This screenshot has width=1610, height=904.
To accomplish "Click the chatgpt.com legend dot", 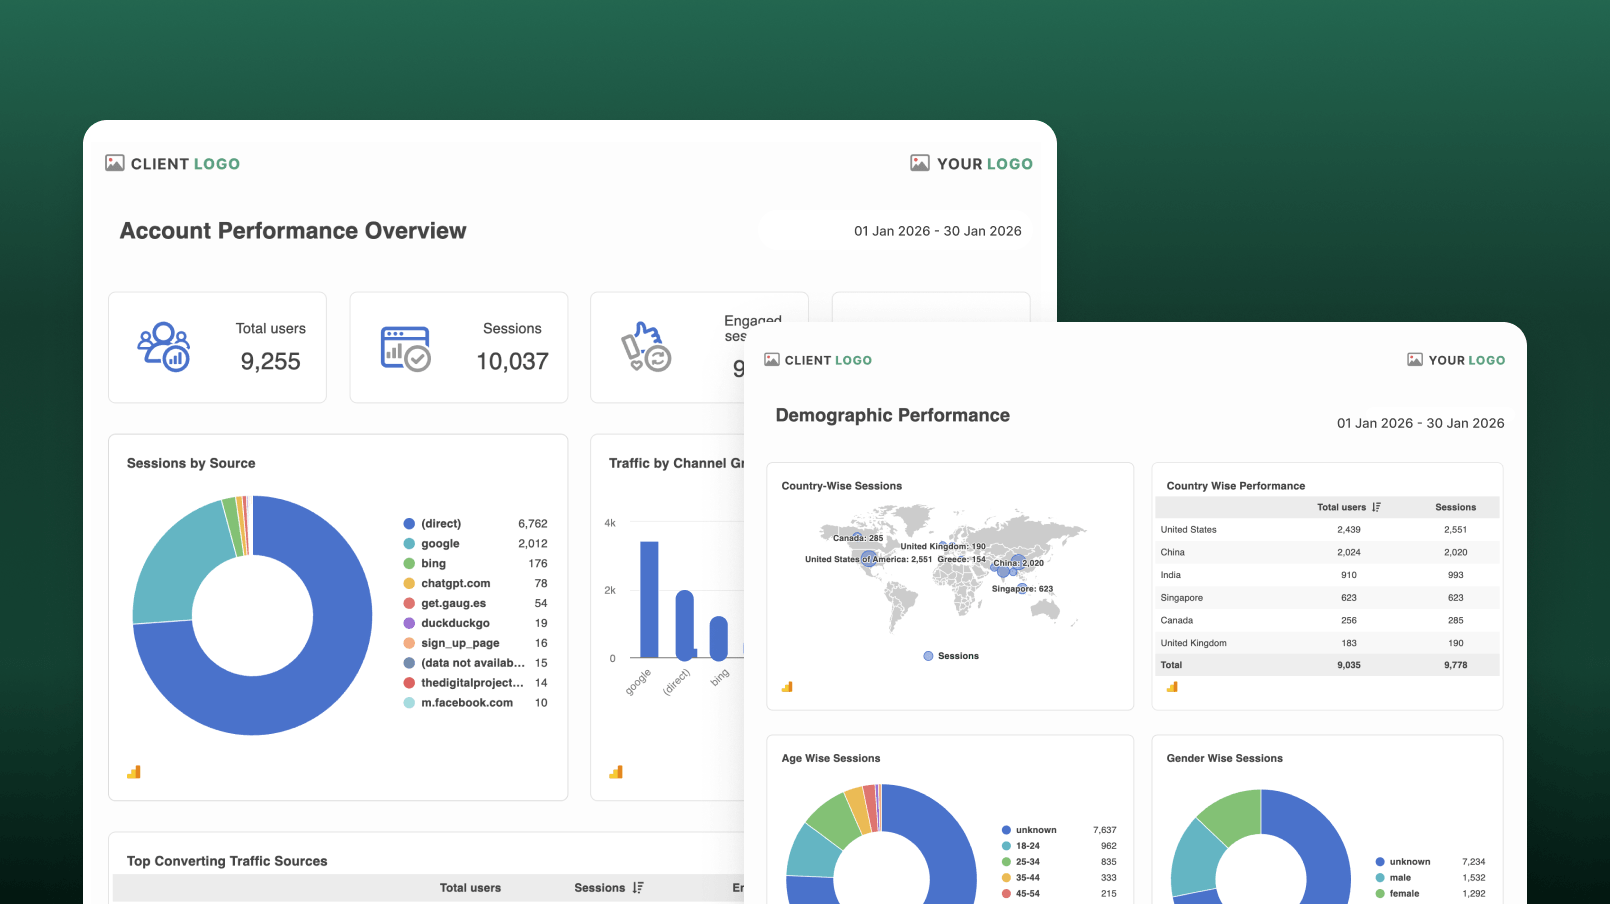I will click(409, 583).
